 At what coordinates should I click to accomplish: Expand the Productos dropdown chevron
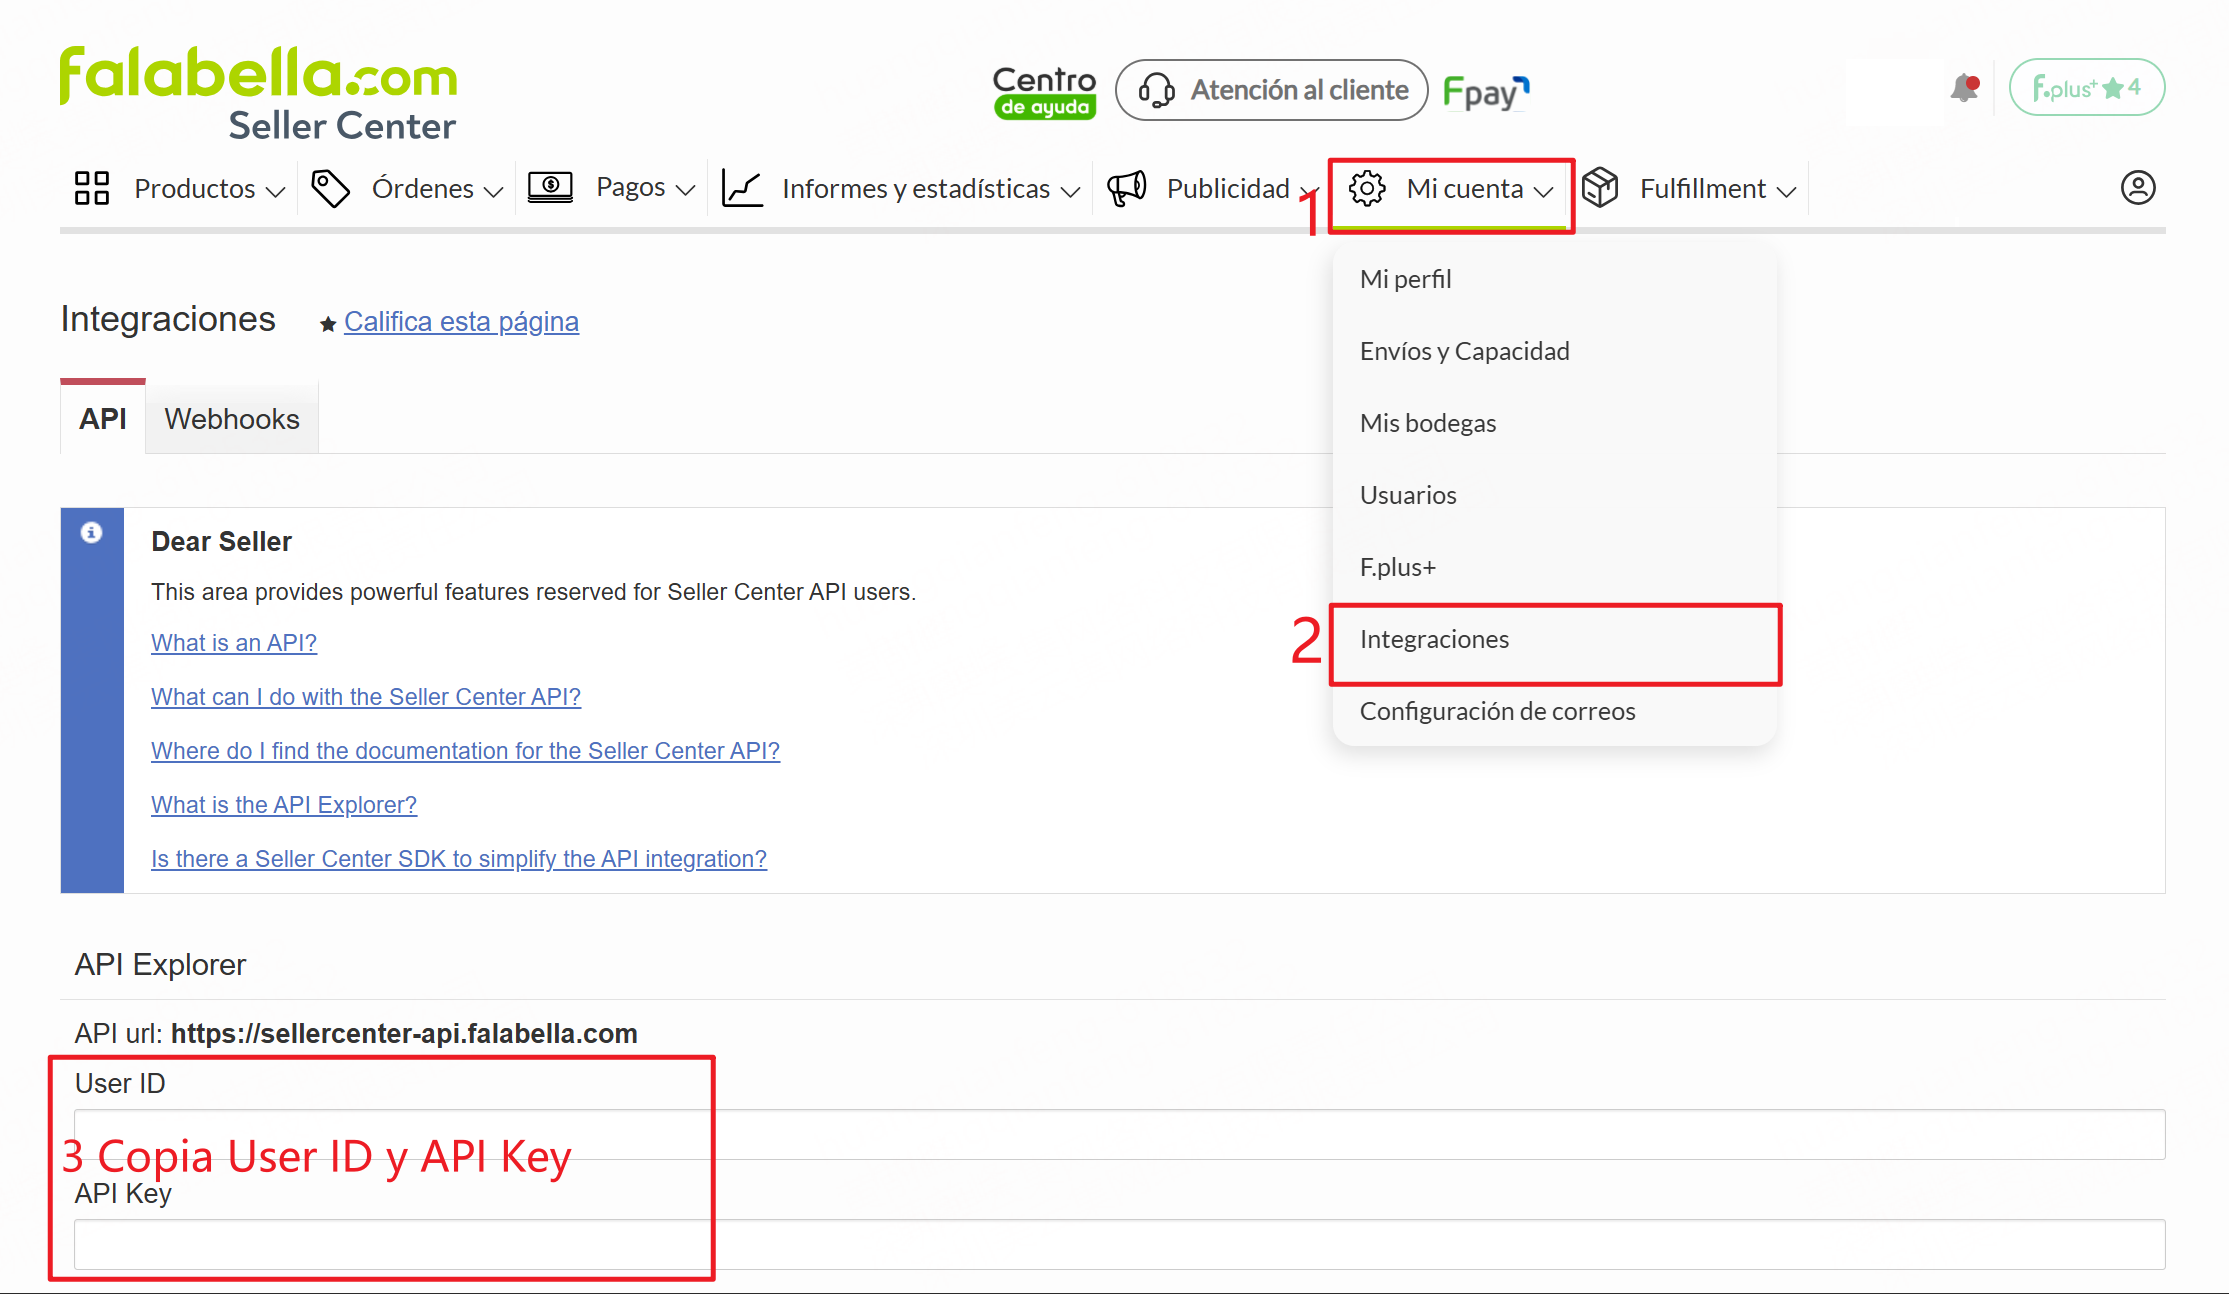pyautogui.click(x=277, y=190)
